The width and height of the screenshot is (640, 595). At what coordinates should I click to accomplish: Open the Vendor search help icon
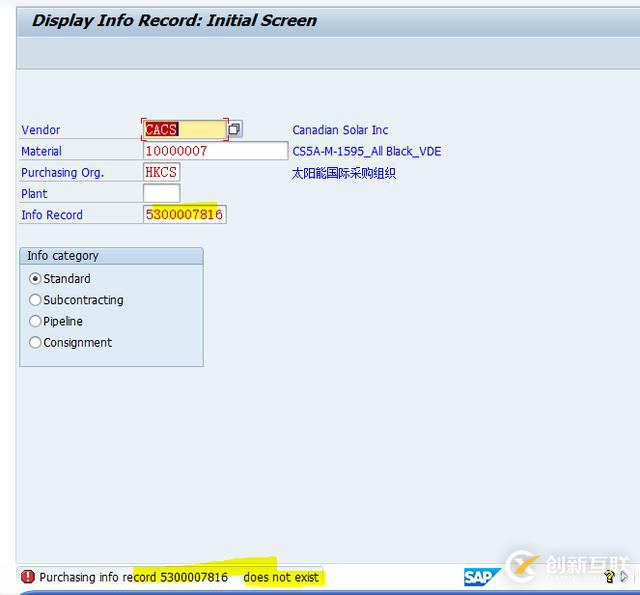pos(235,129)
